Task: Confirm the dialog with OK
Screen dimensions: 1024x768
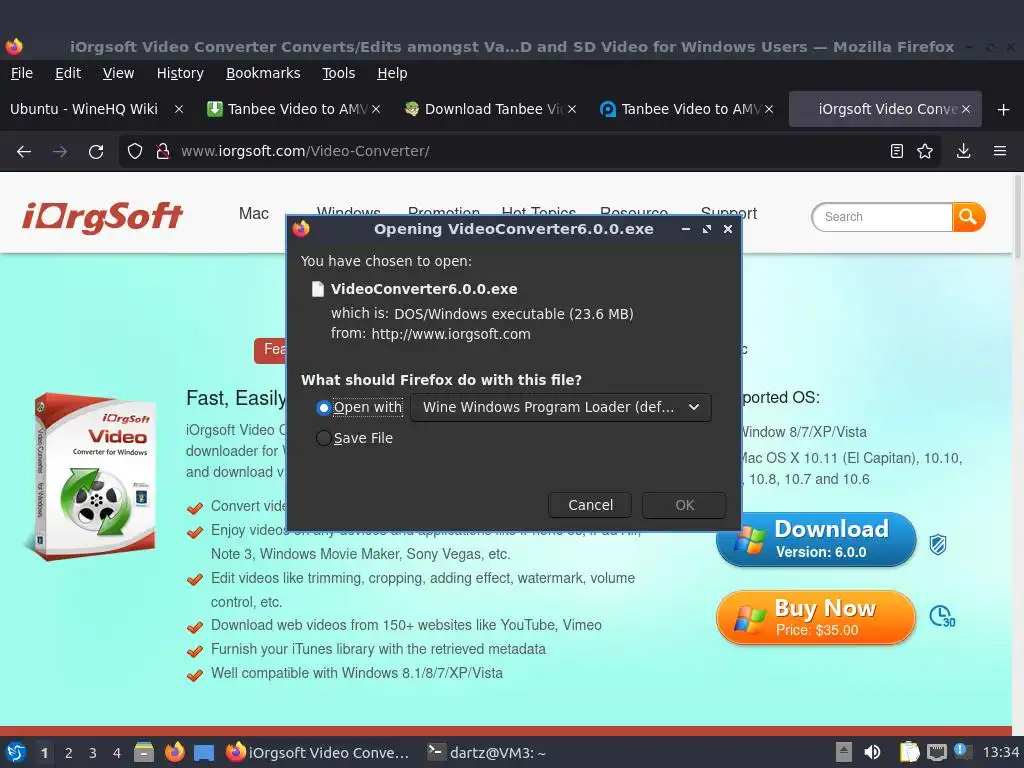Action: coord(684,505)
